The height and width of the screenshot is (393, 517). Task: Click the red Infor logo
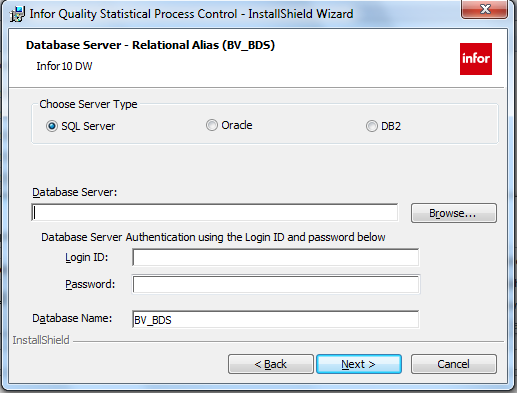coord(476,59)
